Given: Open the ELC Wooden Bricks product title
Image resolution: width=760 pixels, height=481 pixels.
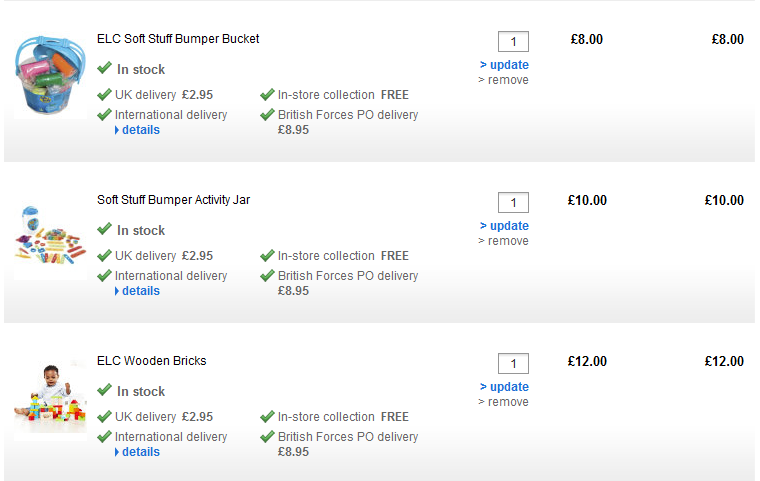Looking at the screenshot, I should 152,361.
